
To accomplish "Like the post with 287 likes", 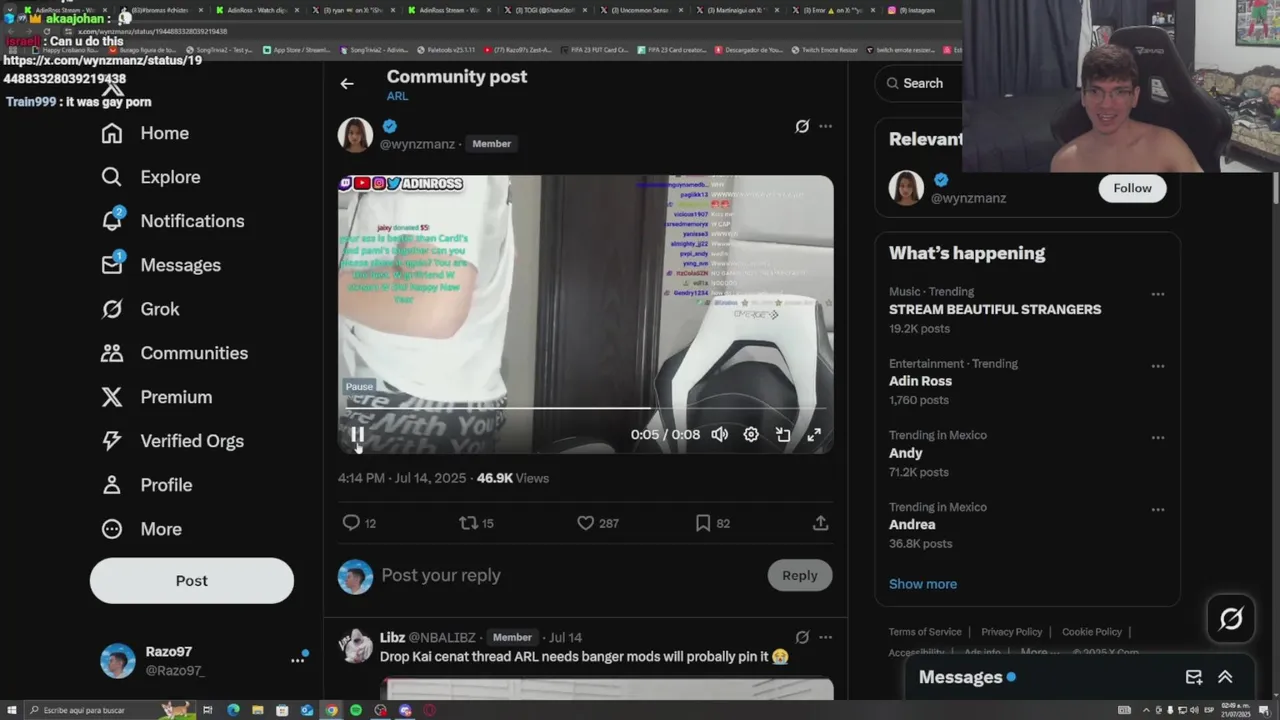I will 586,523.
